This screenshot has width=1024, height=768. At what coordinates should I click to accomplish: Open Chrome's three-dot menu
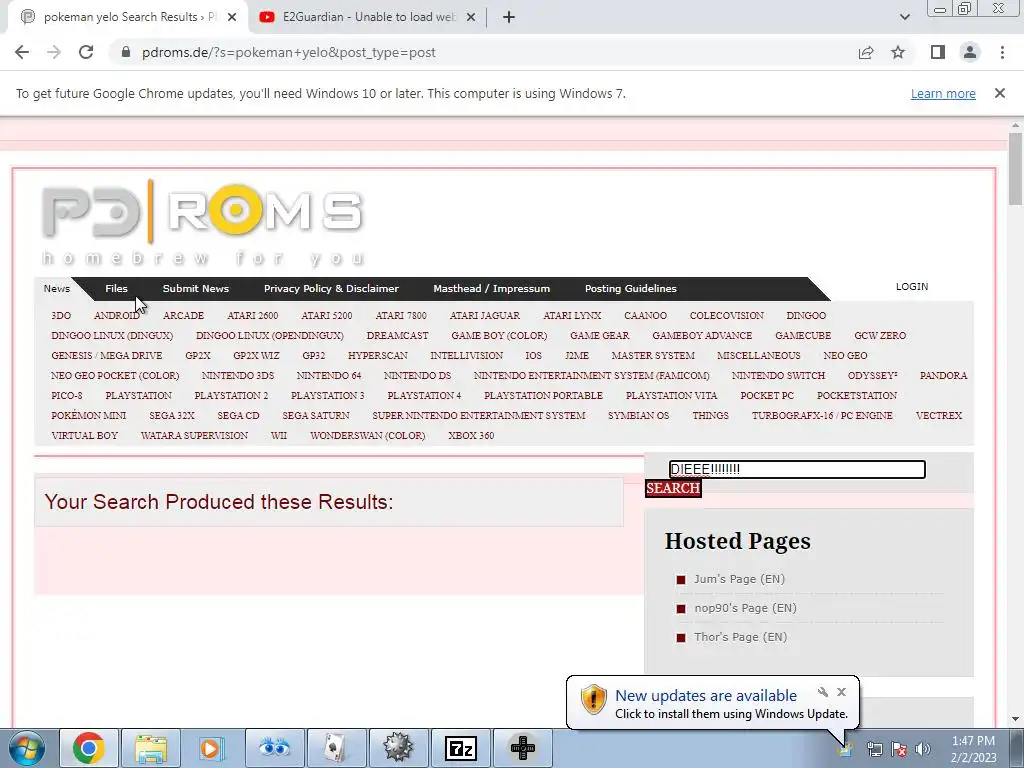click(x=1002, y=52)
